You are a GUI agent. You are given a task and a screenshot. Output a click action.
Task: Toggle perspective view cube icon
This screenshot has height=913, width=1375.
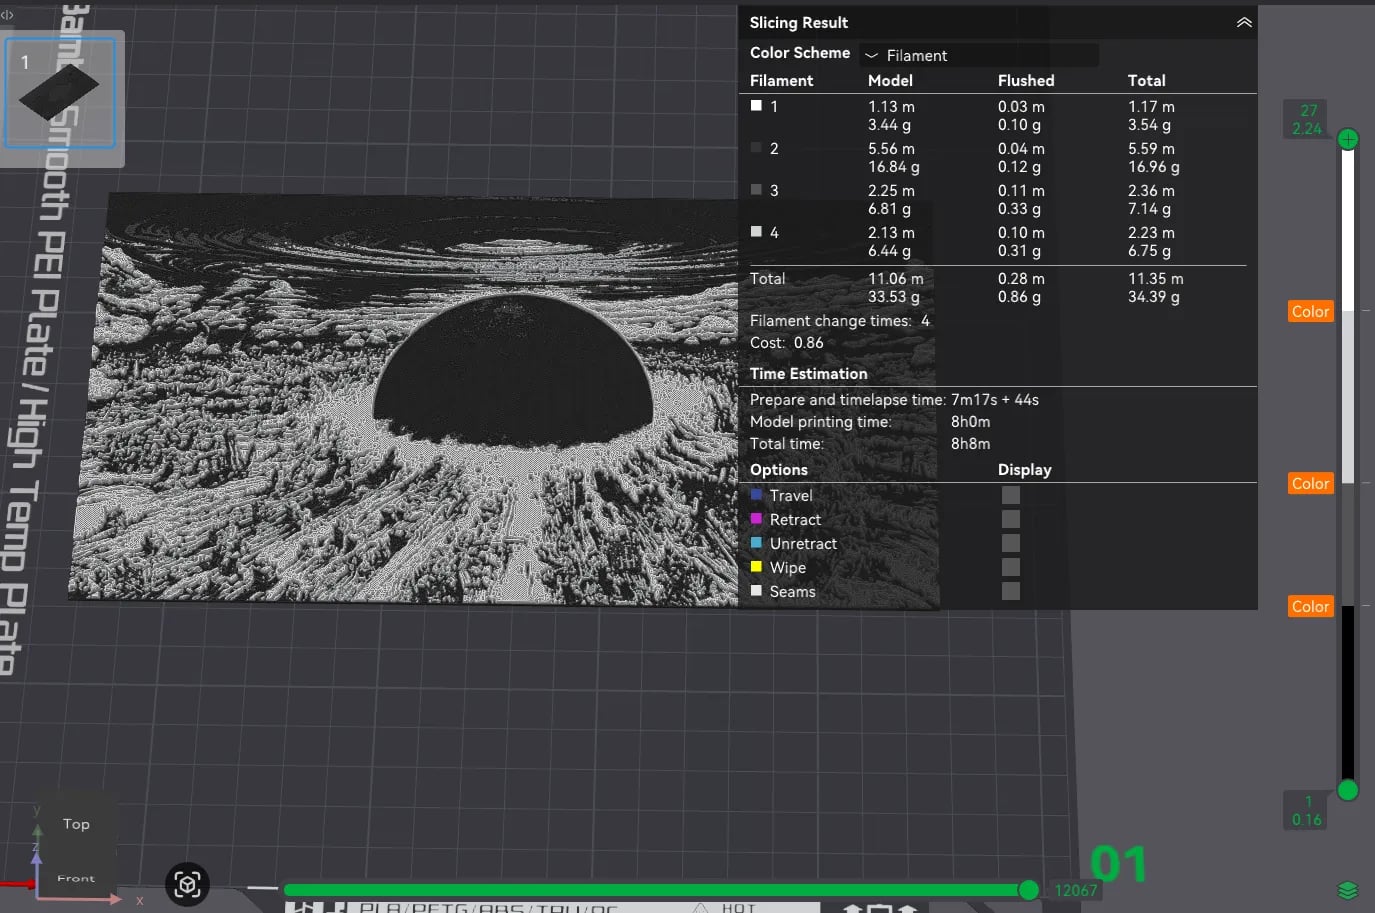pos(187,884)
